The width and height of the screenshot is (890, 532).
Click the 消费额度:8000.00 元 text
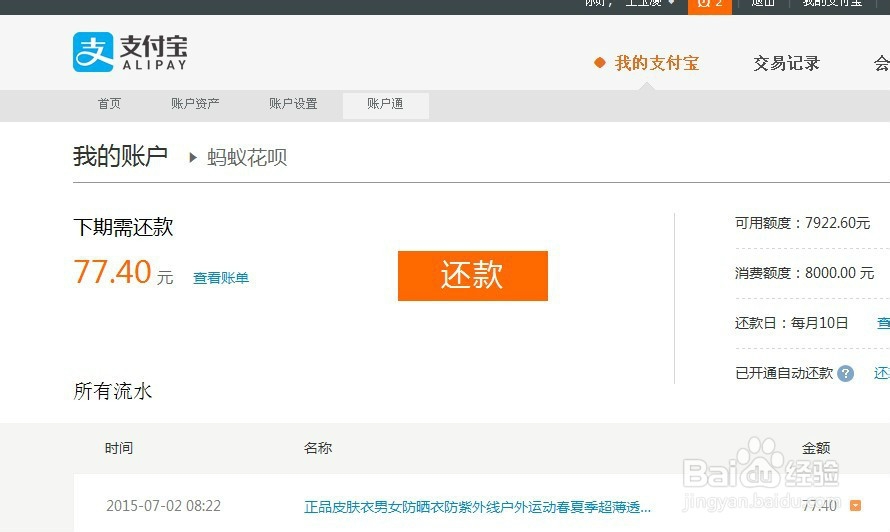804,273
